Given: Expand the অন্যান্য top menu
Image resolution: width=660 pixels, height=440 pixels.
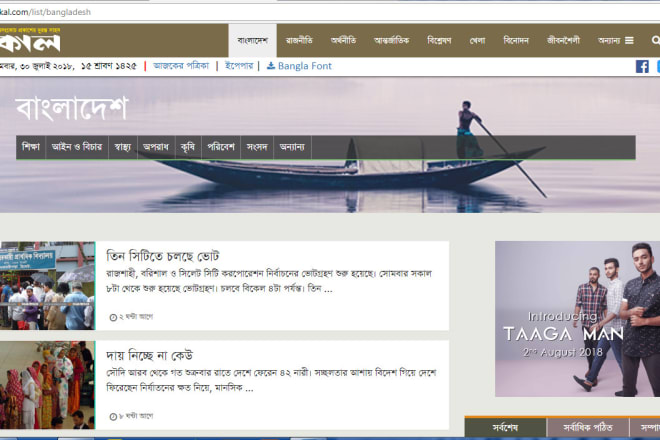Looking at the screenshot, I should coord(609,40).
